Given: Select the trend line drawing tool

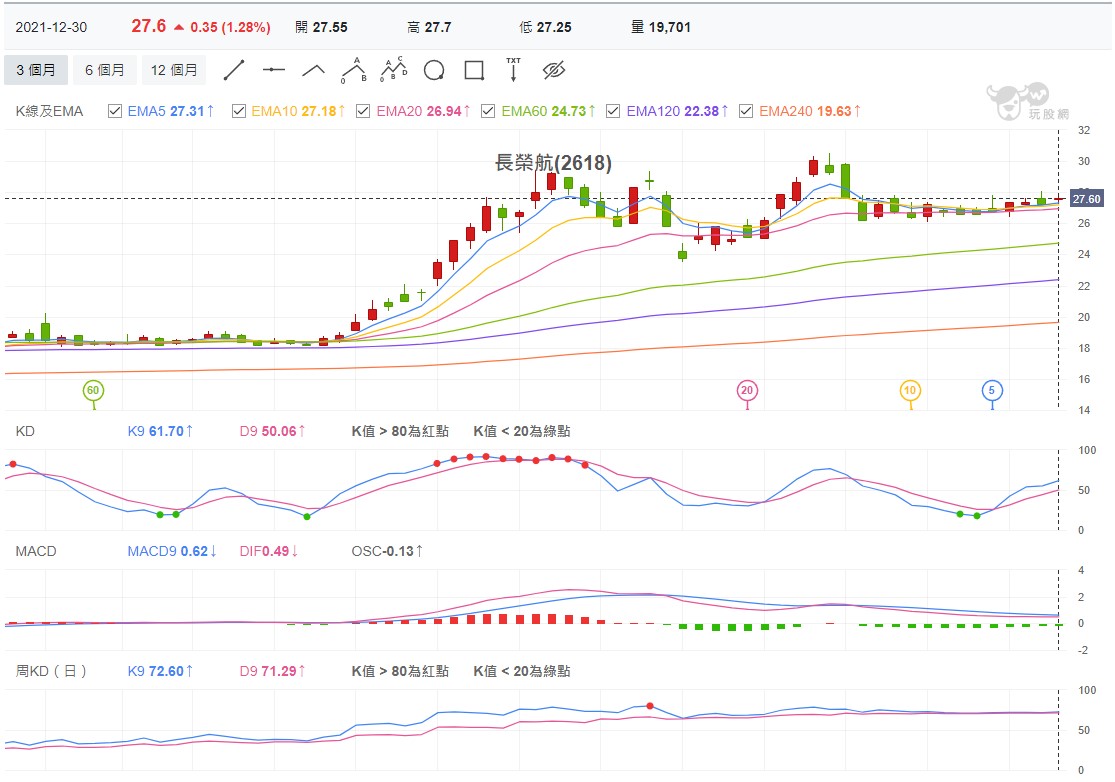Looking at the screenshot, I should point(234,70).
